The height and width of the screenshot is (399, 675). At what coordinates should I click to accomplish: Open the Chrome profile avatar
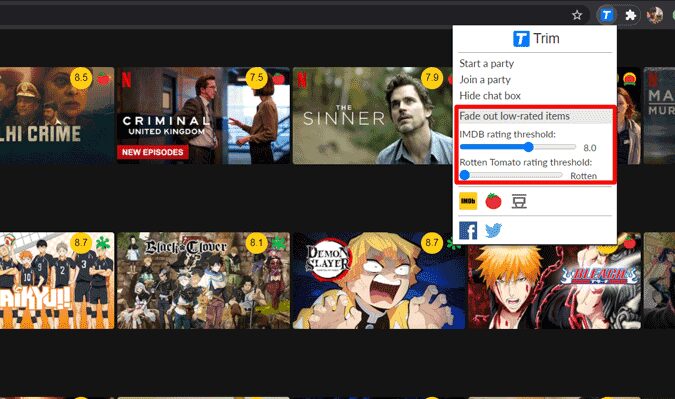coord(655,15)
